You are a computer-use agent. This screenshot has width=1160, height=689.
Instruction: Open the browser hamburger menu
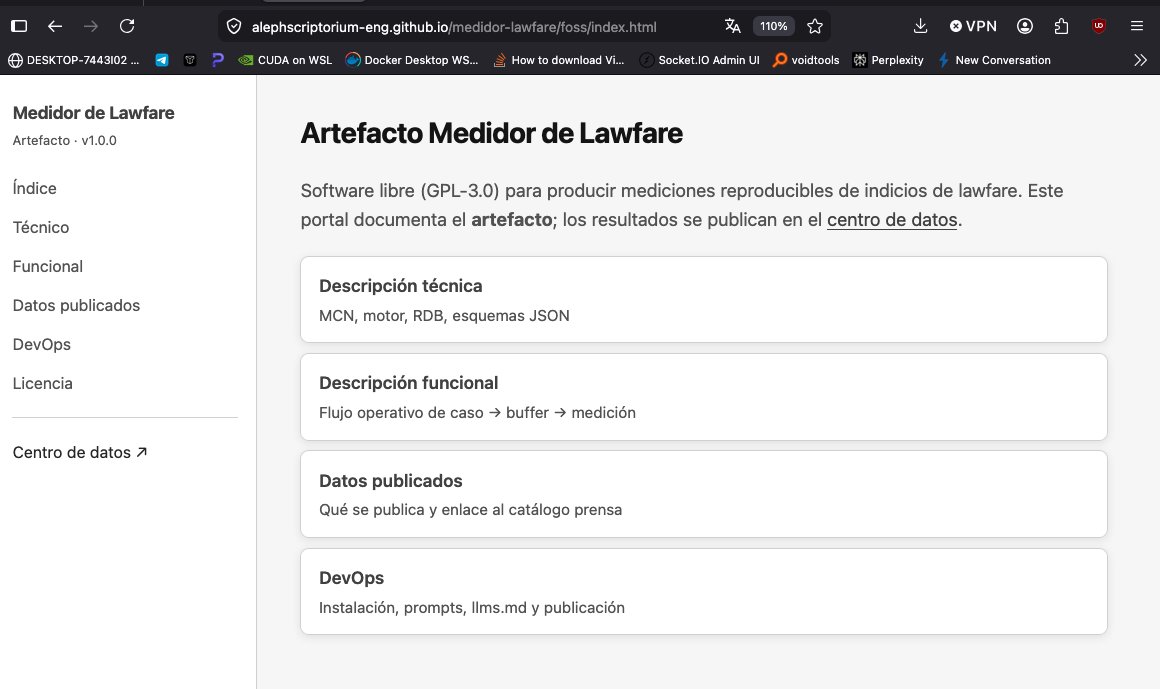pos(1137,26)
